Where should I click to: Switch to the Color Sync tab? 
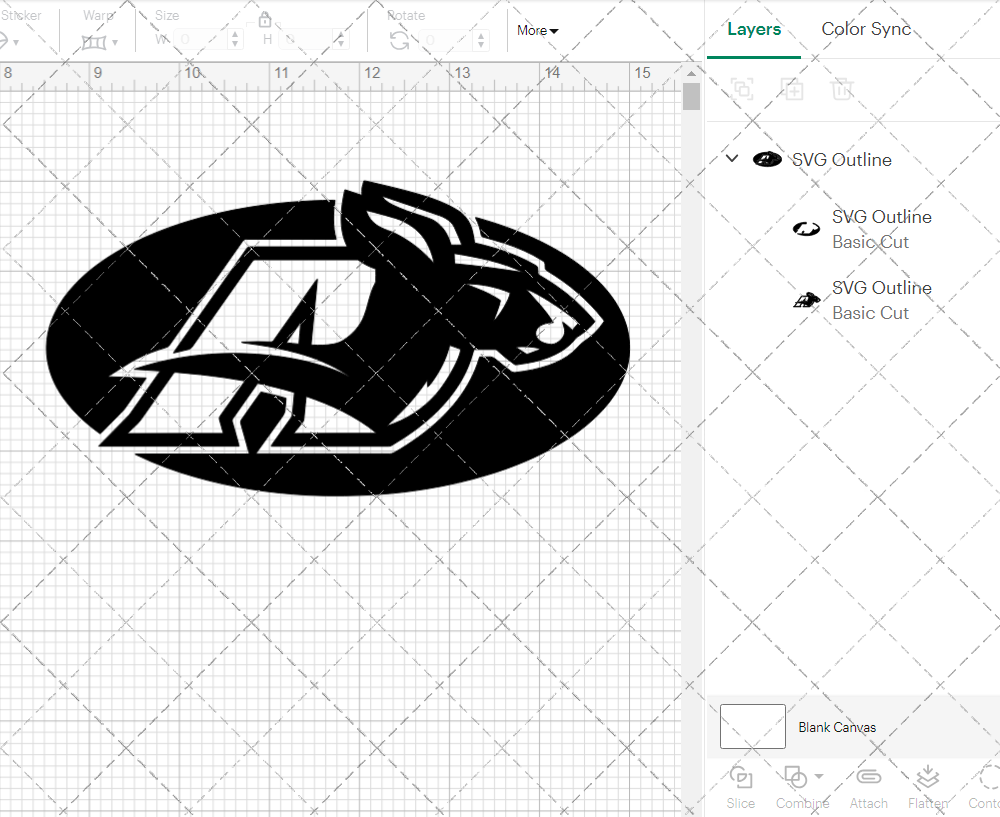866,29
